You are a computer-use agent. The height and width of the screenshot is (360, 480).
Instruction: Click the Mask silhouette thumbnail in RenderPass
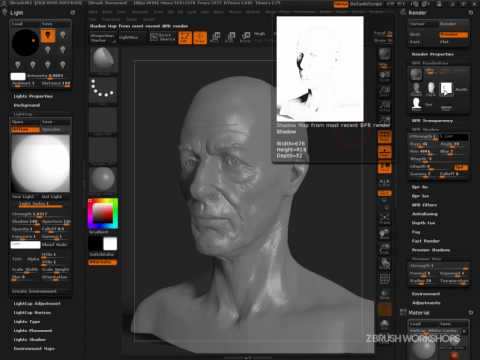pyautogui.click(x=417, y=103)
